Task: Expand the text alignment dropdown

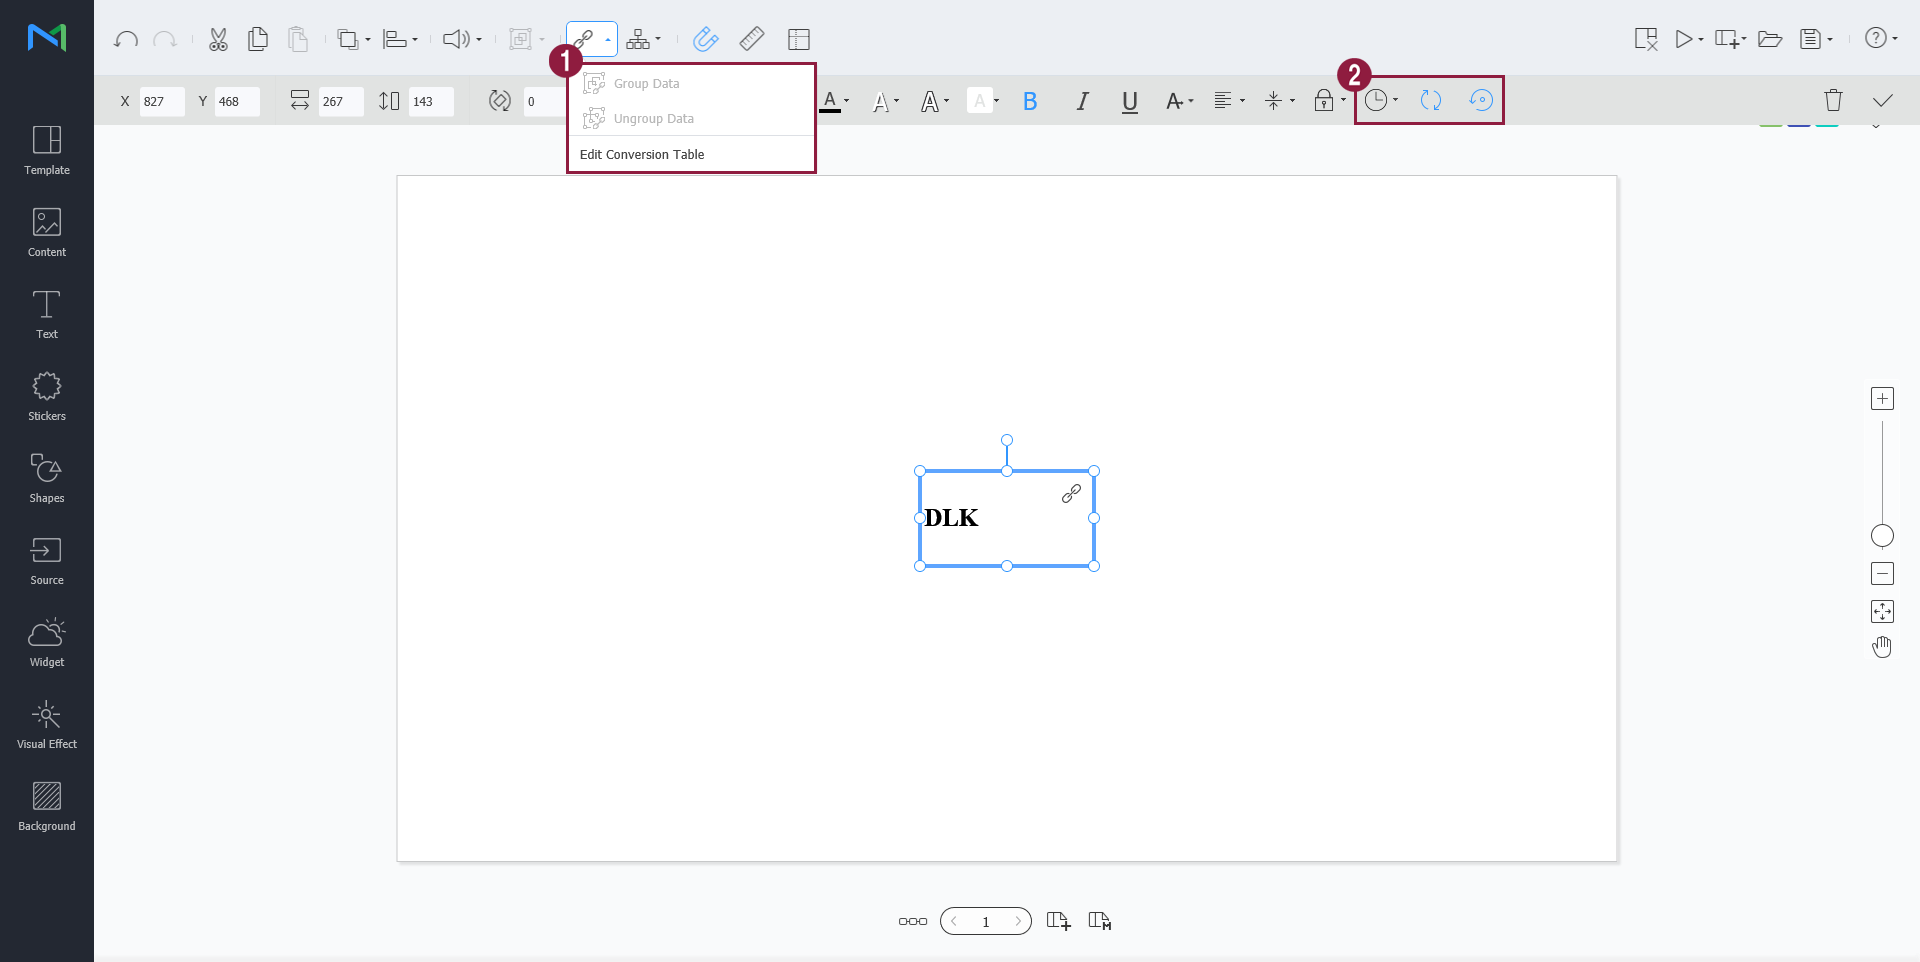Action: click(1229, 101)
